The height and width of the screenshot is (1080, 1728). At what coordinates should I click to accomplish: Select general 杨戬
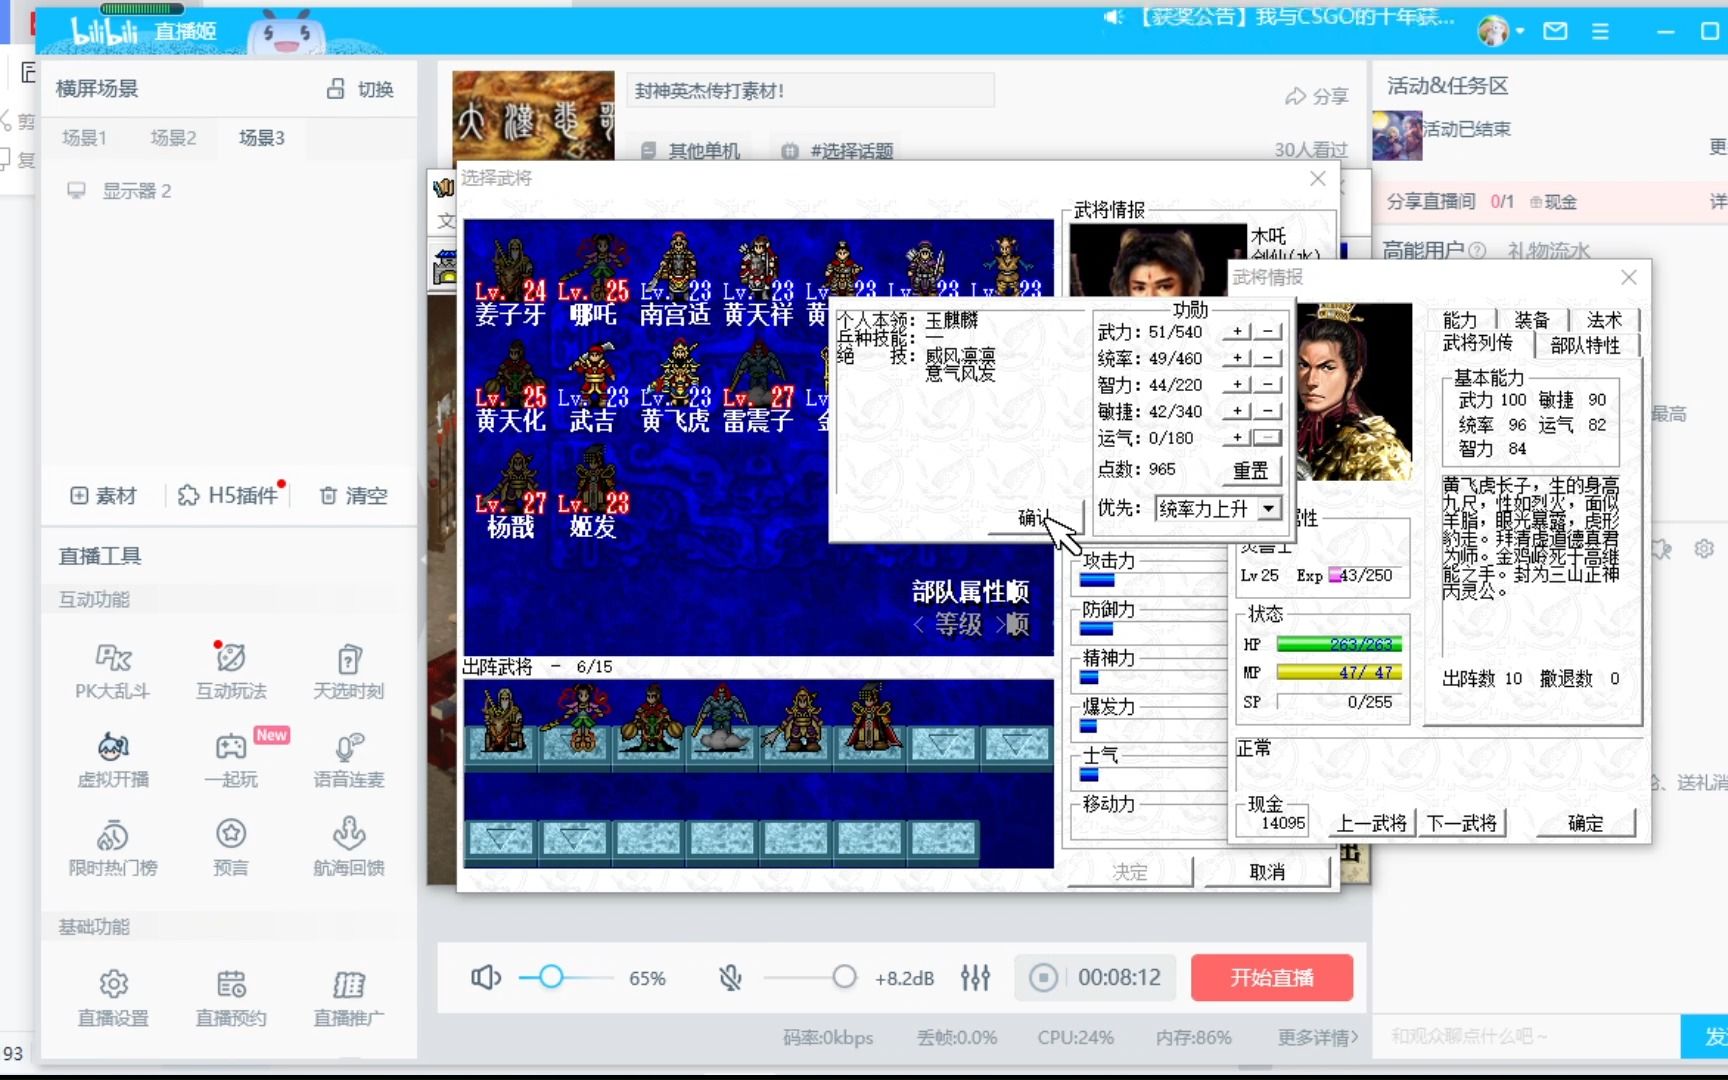pyautogui.click(x=510, y=494)
